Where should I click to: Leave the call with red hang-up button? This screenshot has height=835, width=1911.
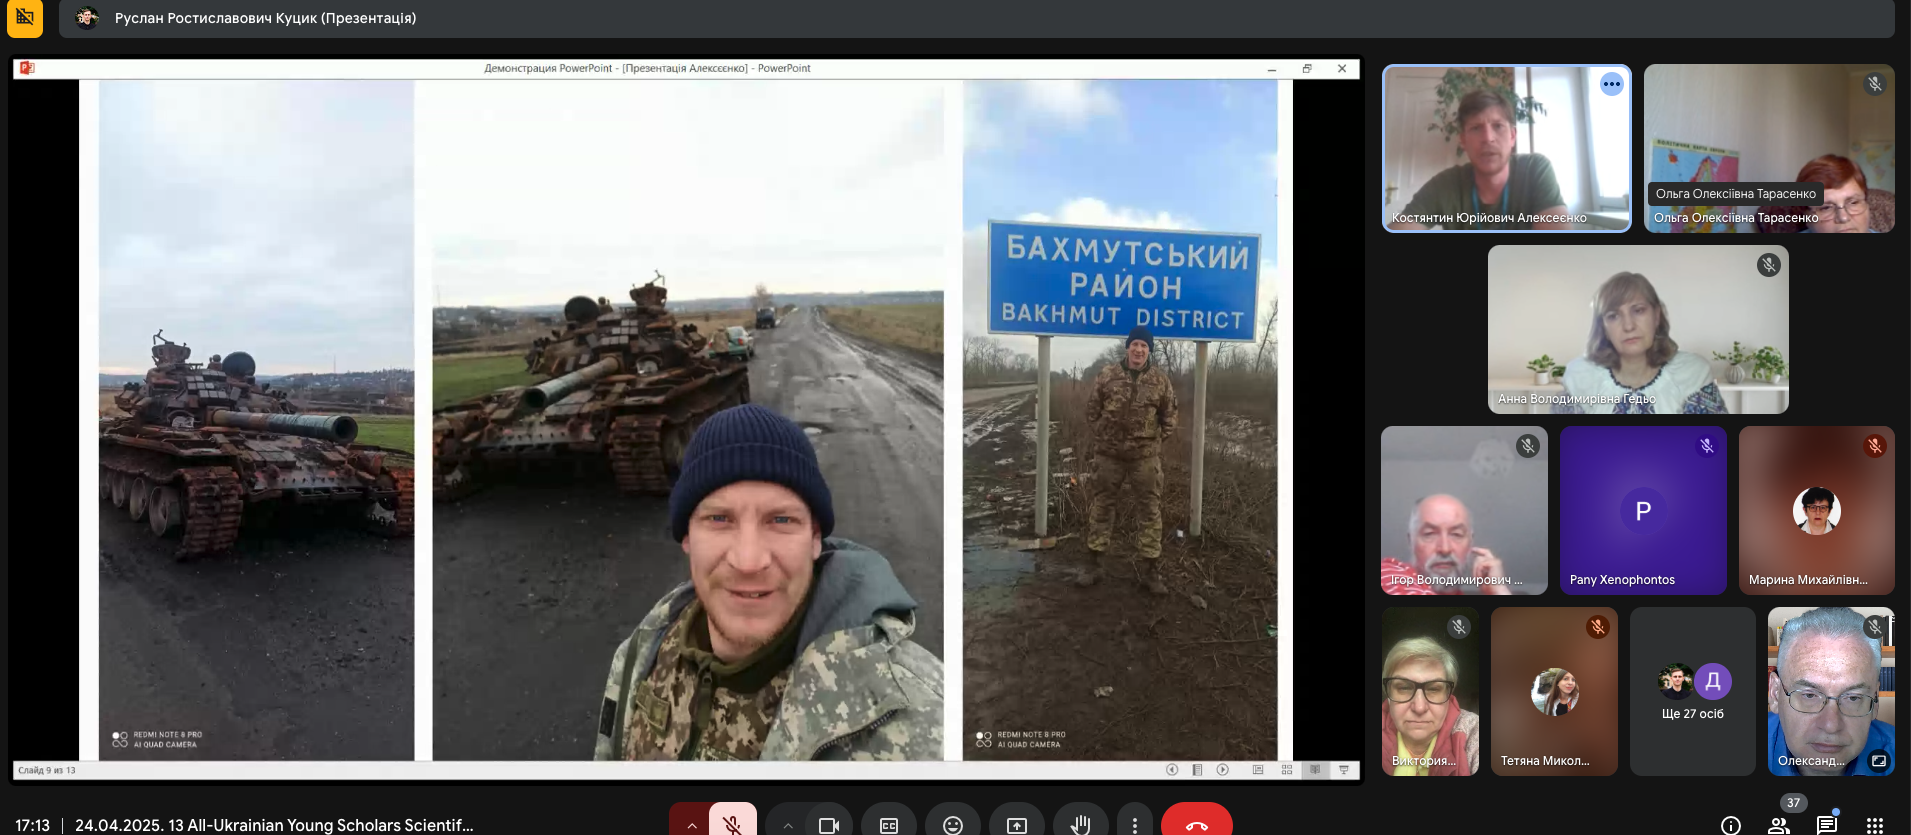pyautogui.click(x=1196, y=824)
